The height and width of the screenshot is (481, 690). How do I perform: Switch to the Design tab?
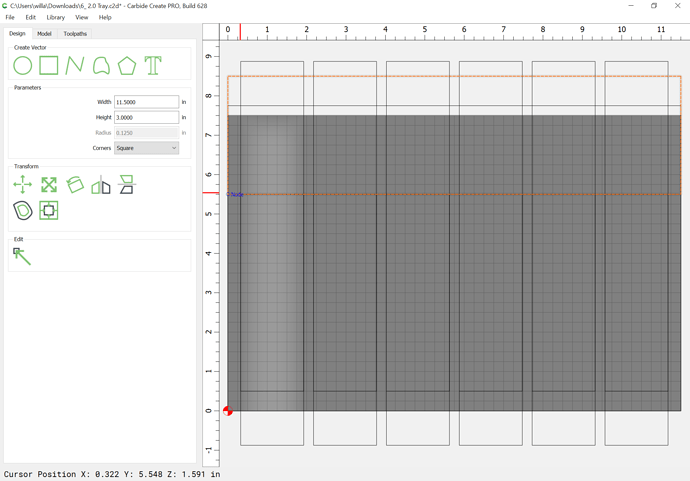pyautogui.click(x=17, y=33)
